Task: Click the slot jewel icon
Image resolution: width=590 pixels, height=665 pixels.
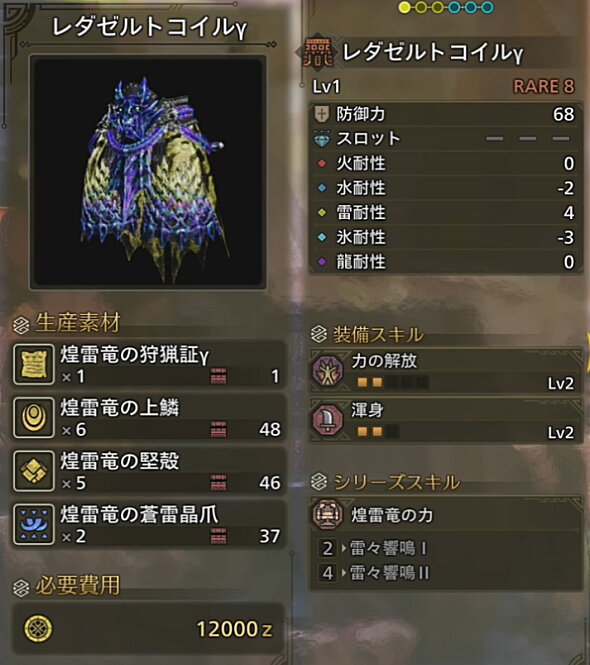Action: (x=322, y=139)
